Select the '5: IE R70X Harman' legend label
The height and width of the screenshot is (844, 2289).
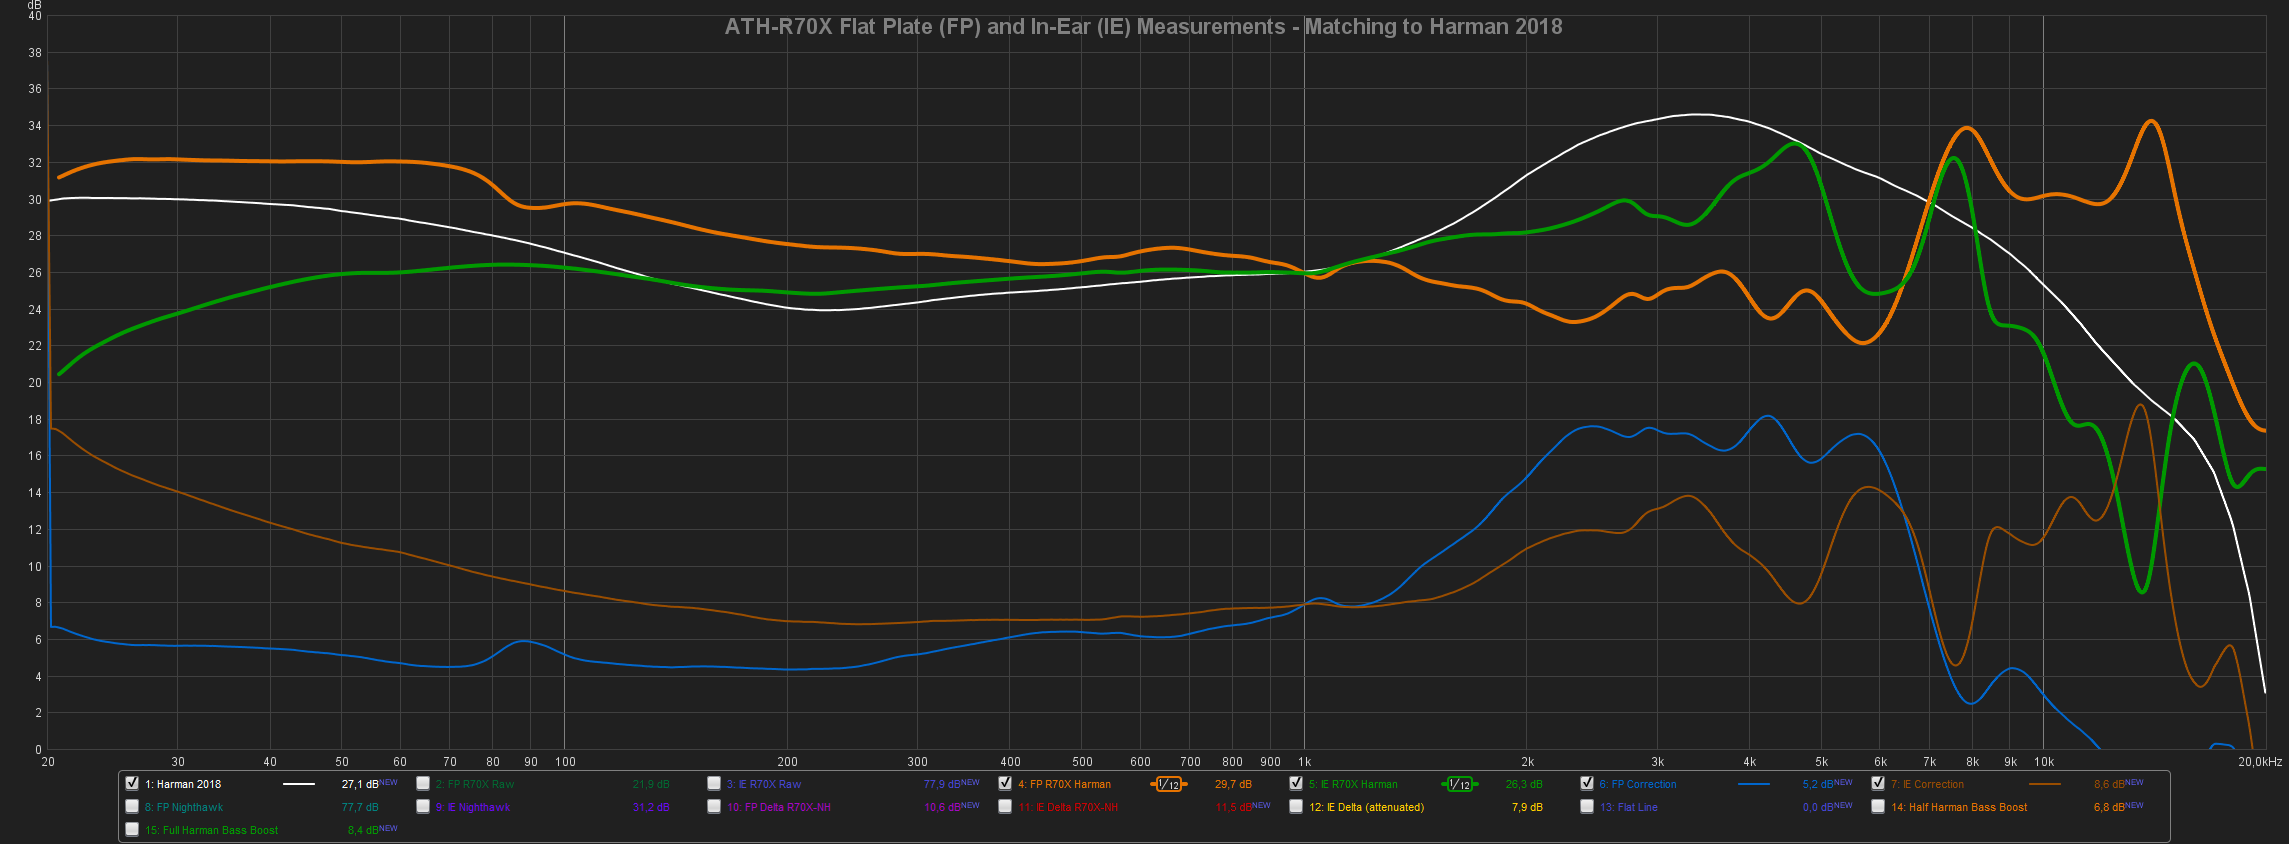pyautogui.click(x=1353, y=784)
